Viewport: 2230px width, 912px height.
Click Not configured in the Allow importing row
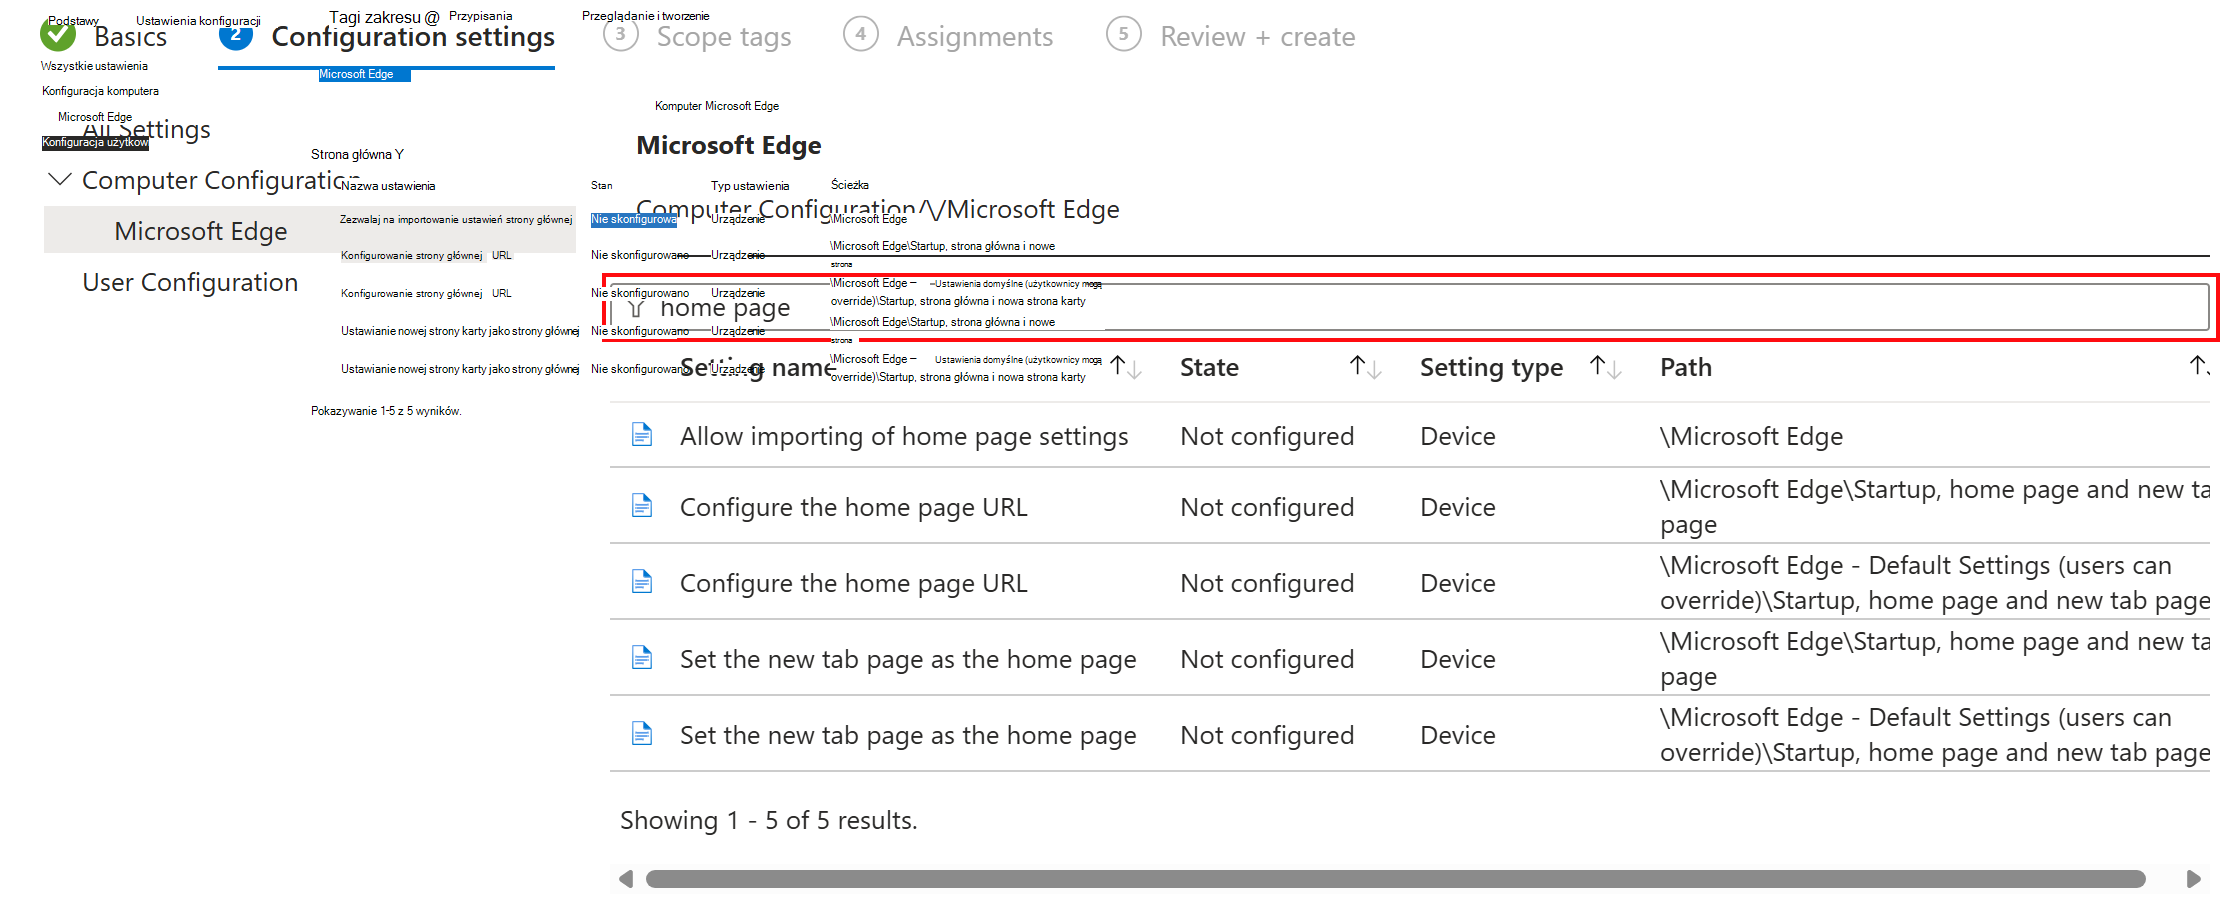[x=1267, y=436]
